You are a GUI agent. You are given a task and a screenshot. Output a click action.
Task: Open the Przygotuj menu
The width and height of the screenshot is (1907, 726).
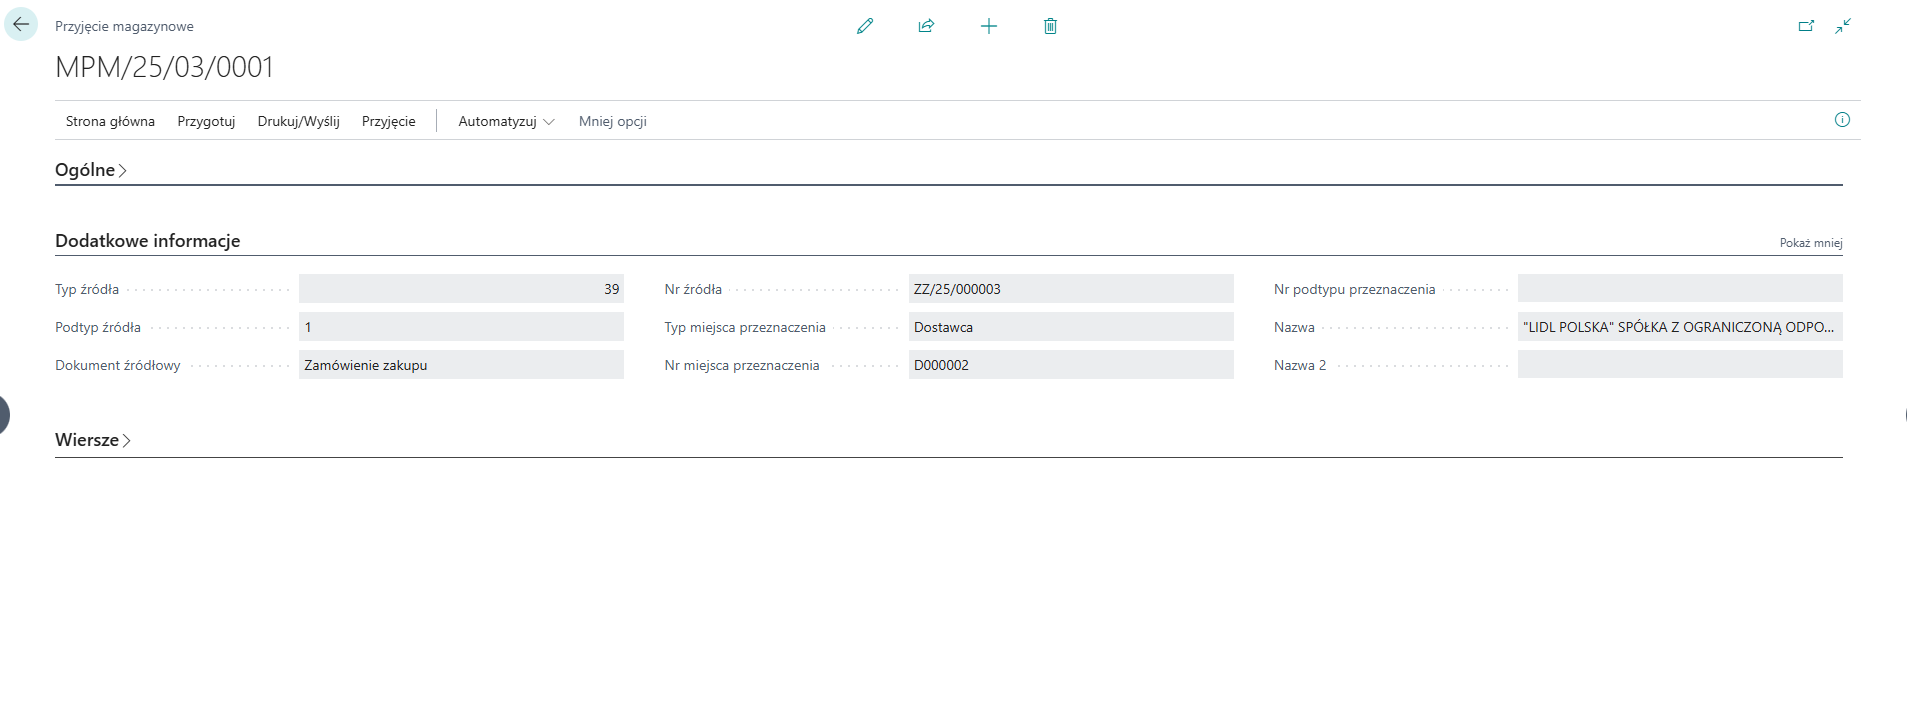(x=206, y=121)
